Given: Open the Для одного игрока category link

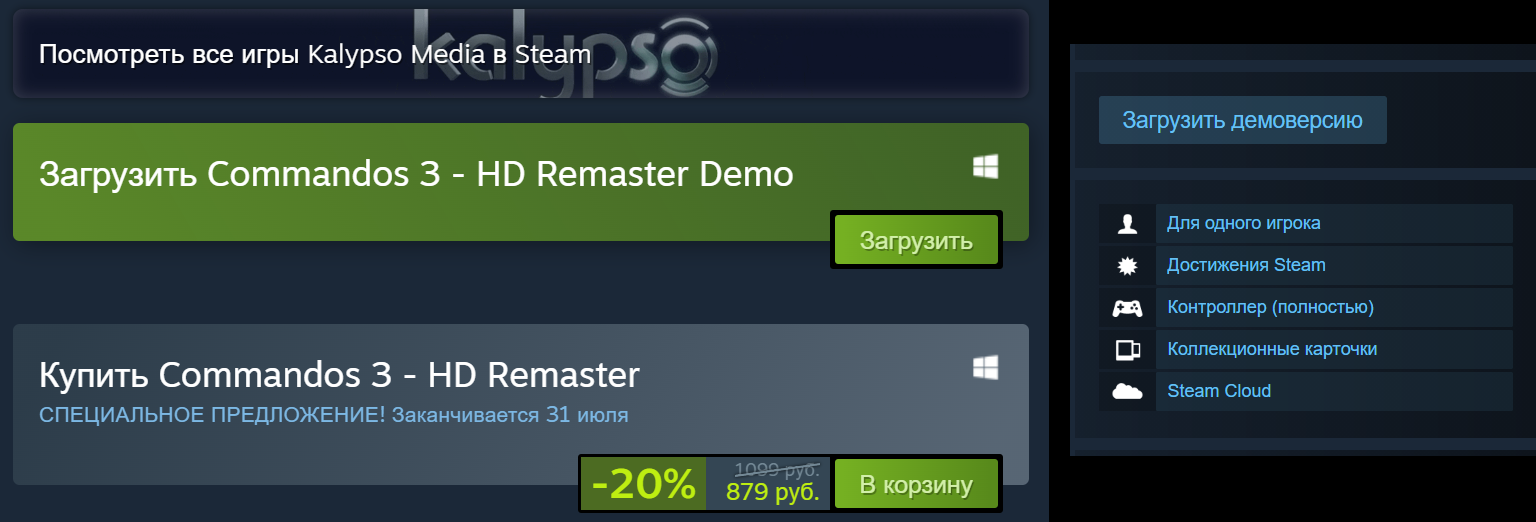Looking at the screenshot, I should click(1244, 223).
